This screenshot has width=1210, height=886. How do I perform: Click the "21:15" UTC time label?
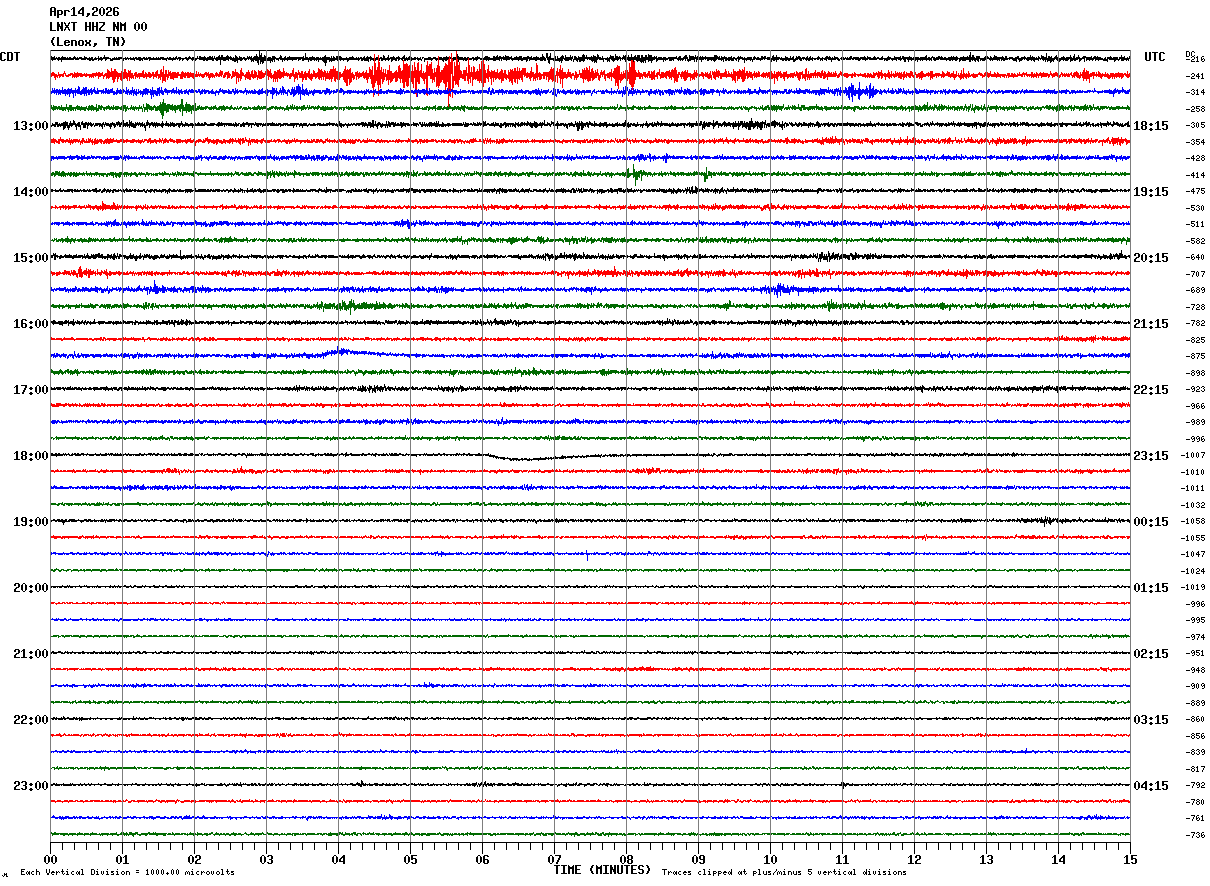click(x=1151, y=324)
